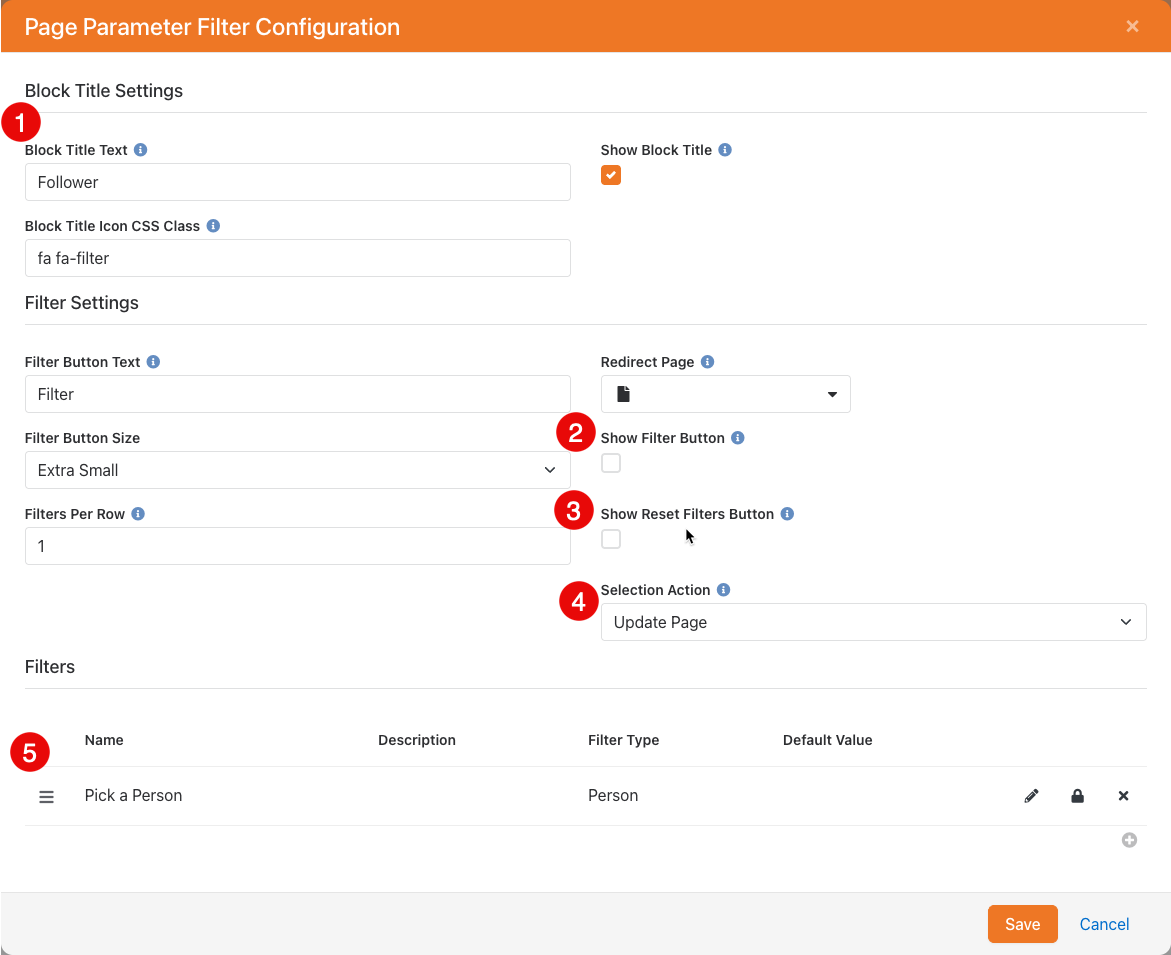Save the filter configuration
This screenshot has width=1171, height=955.
pyautogui.click(x=1022, y=924)
